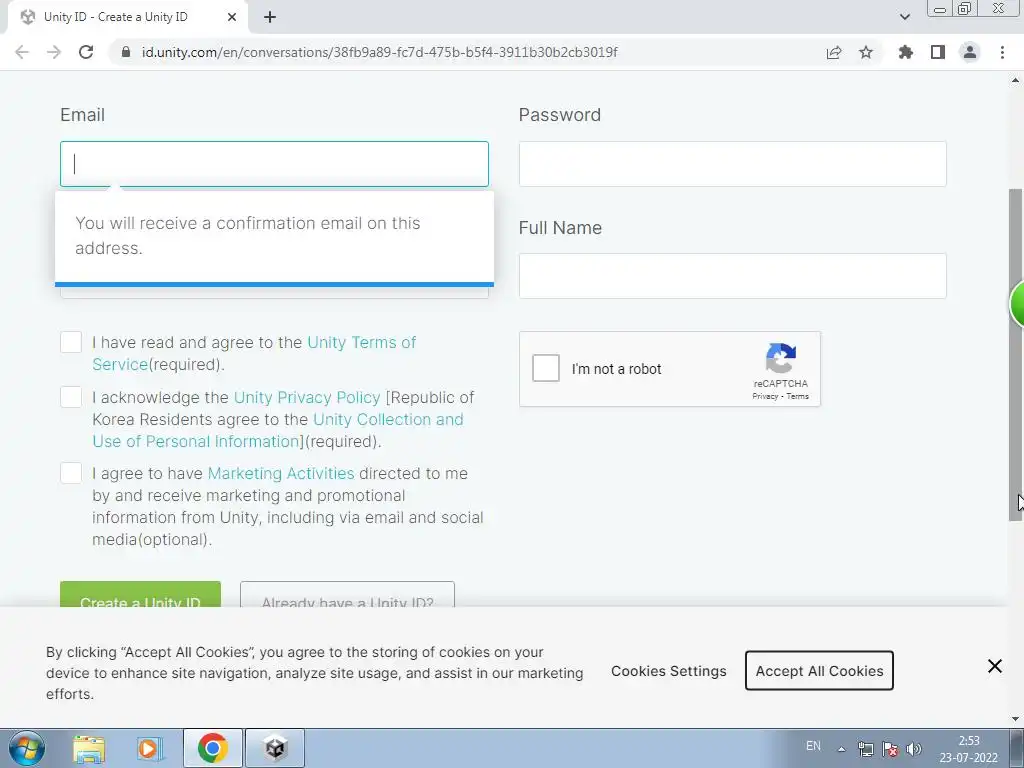Open the Chrome three-dot menu

tap(1002, 52)
